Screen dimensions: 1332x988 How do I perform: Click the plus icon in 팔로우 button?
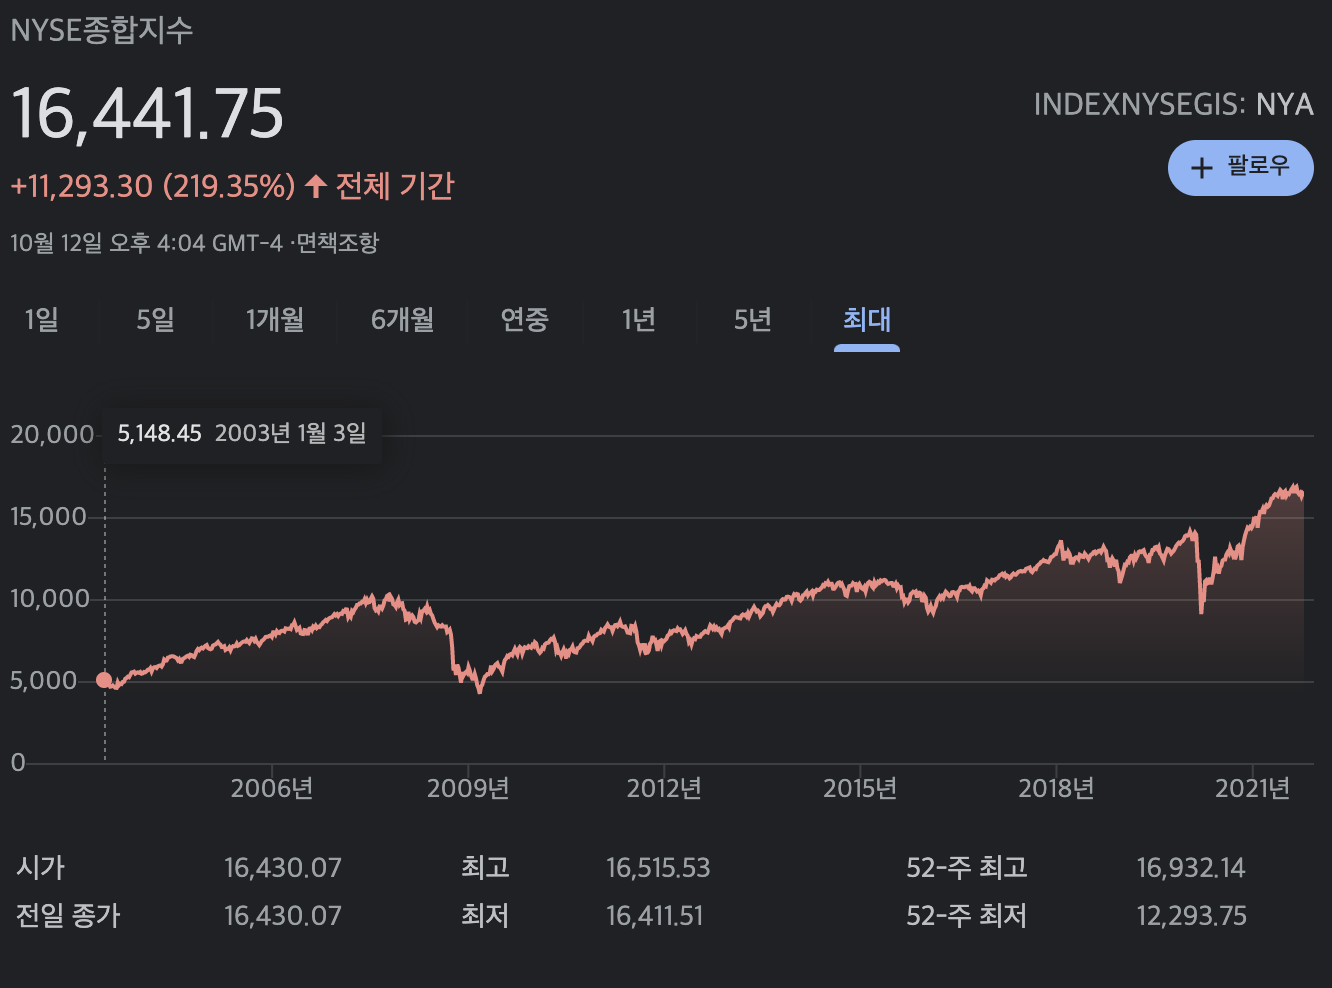pyautogui.click(x=1202, y=168)
